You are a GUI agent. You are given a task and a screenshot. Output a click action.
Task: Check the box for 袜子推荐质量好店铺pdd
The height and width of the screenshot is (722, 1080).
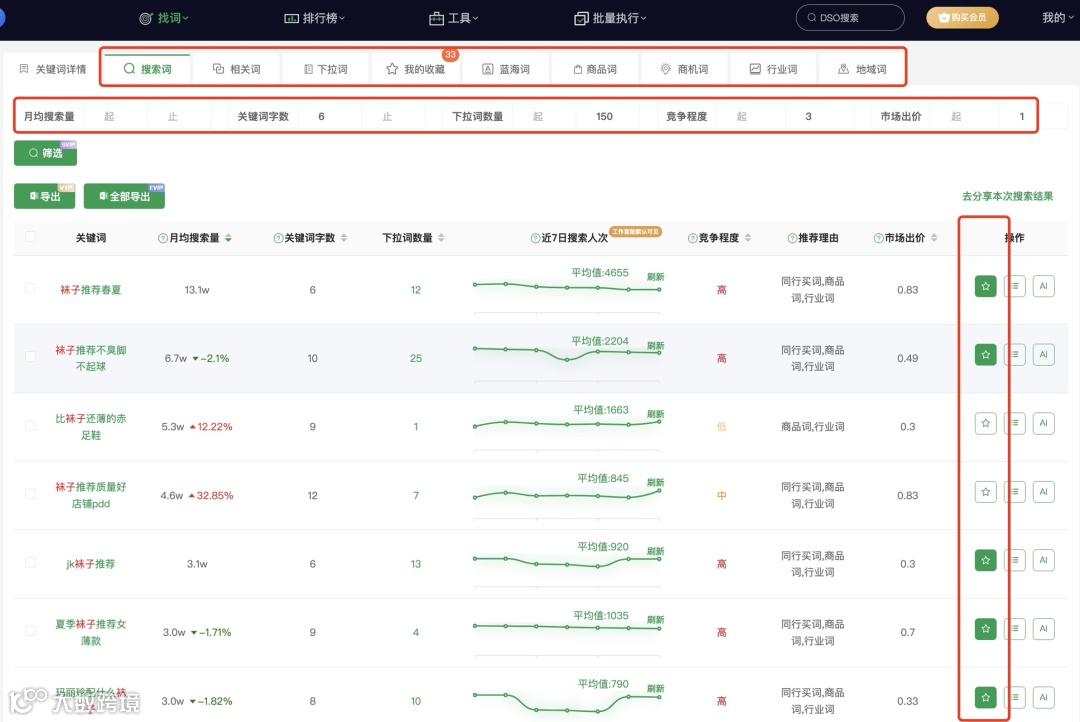point(30,493)
